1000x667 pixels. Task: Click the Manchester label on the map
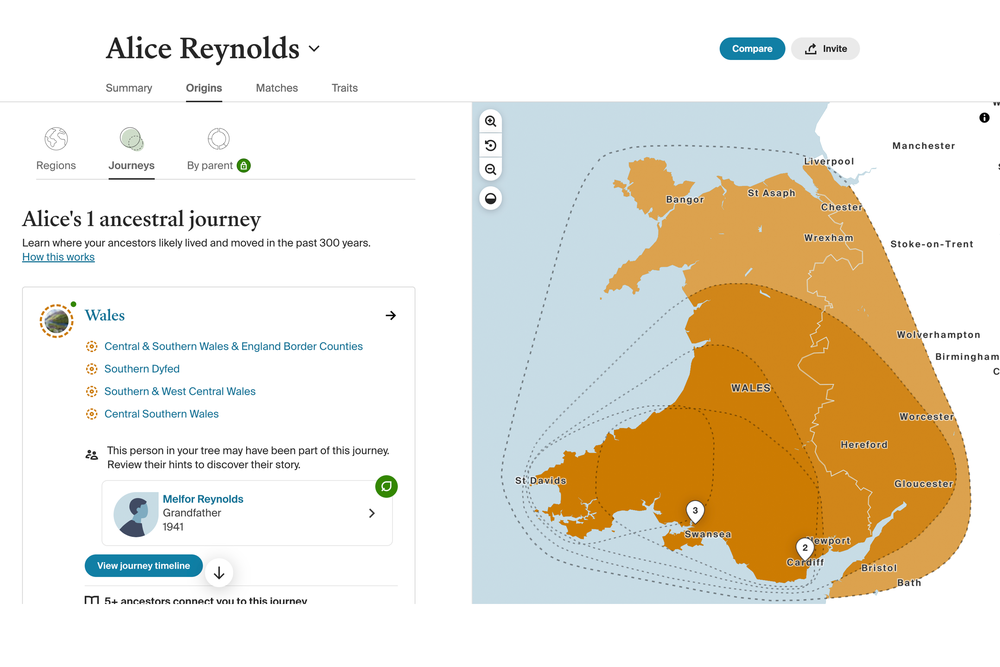click(x=923, y=146)
